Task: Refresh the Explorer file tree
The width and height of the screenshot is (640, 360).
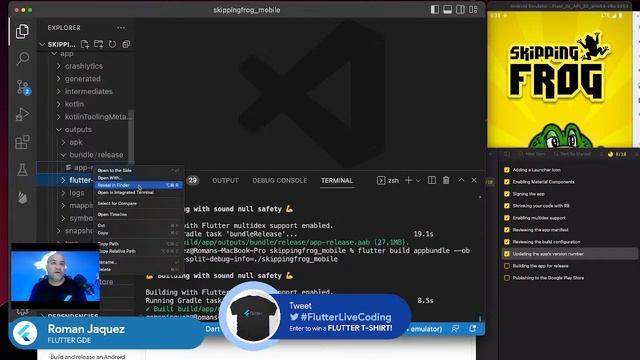Action: (112, 44)
